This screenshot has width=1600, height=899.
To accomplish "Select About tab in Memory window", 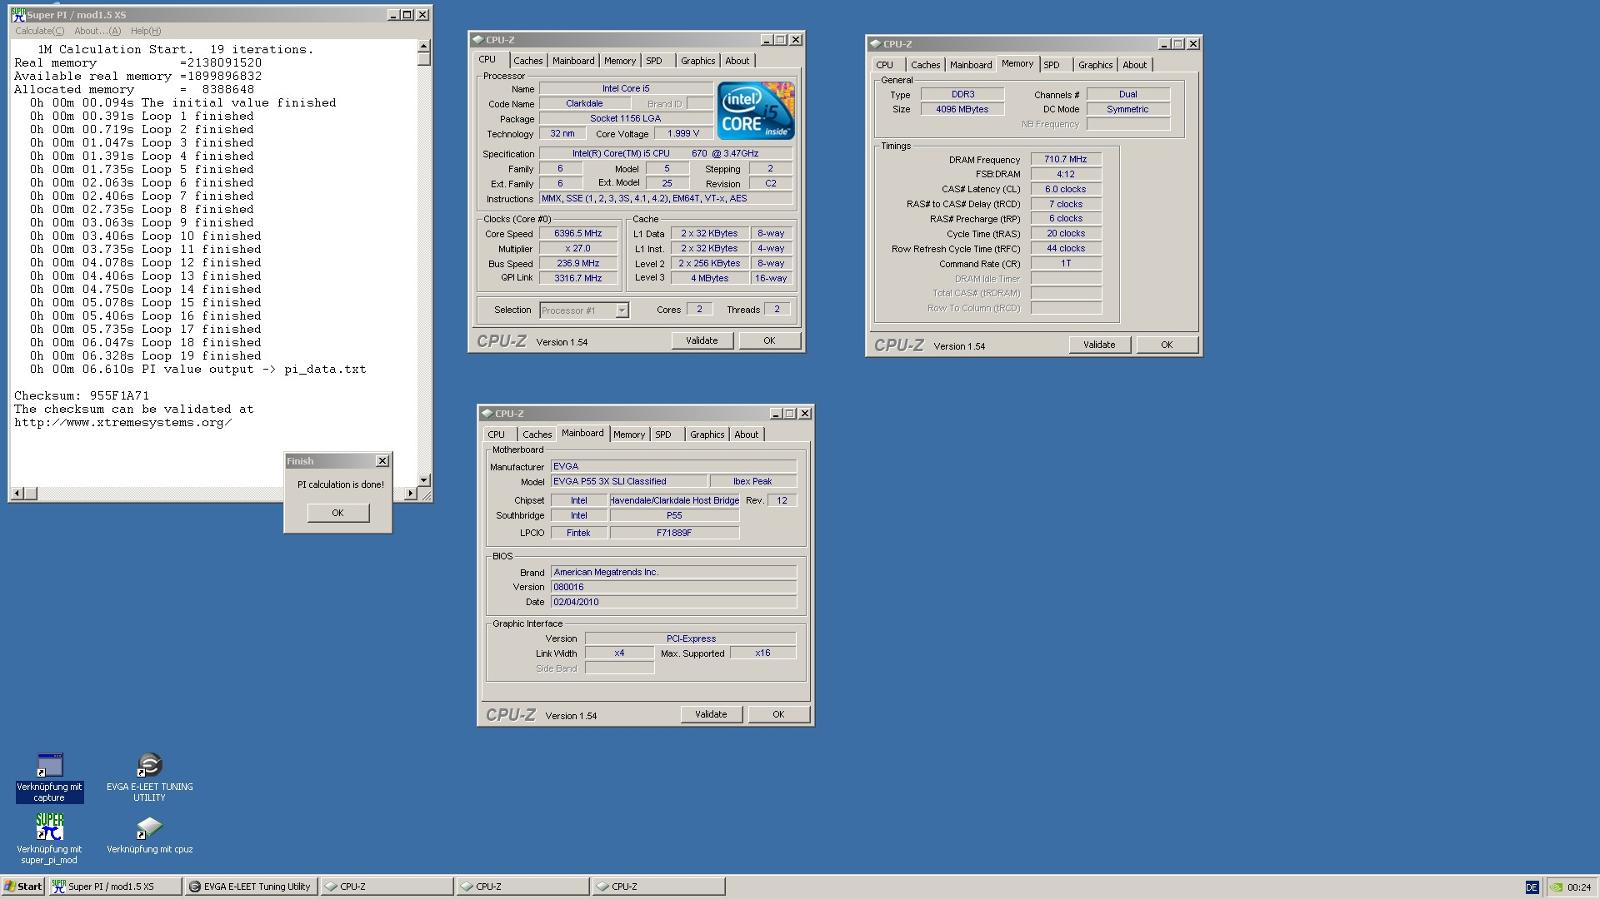I will (1134, 65).
